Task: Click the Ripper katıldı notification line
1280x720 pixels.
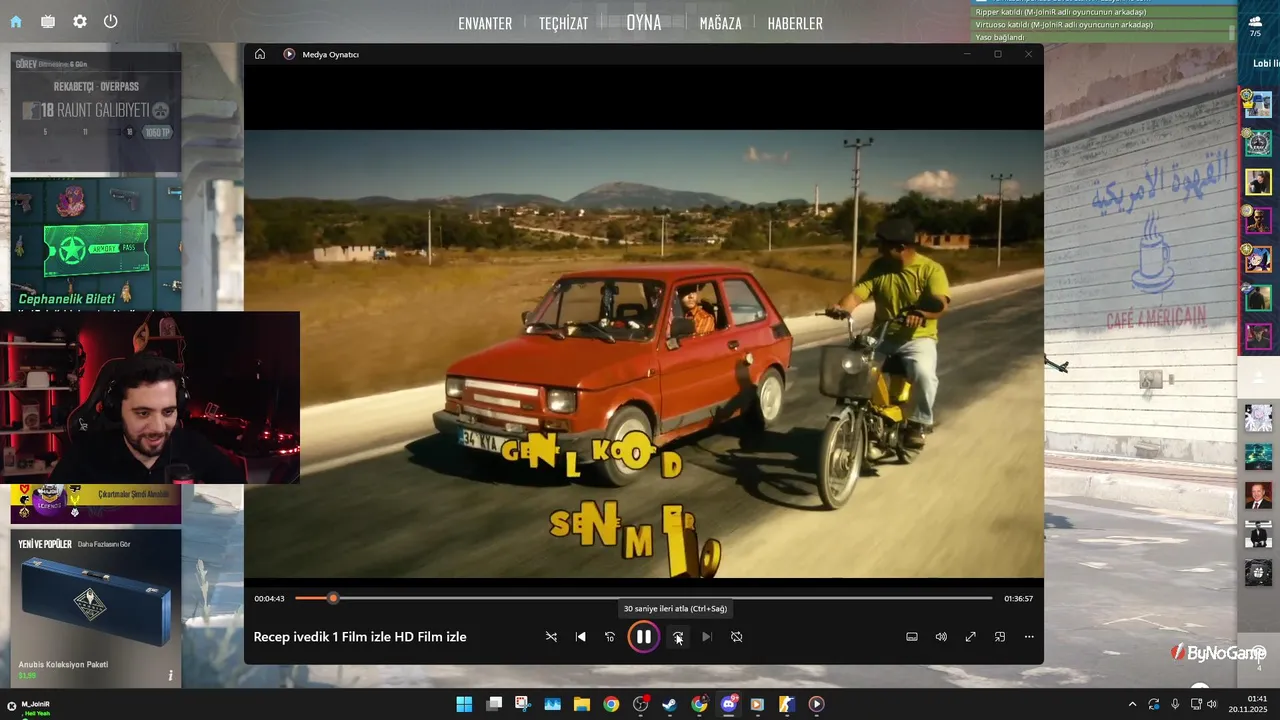Action: click(x=1061, y=12)
